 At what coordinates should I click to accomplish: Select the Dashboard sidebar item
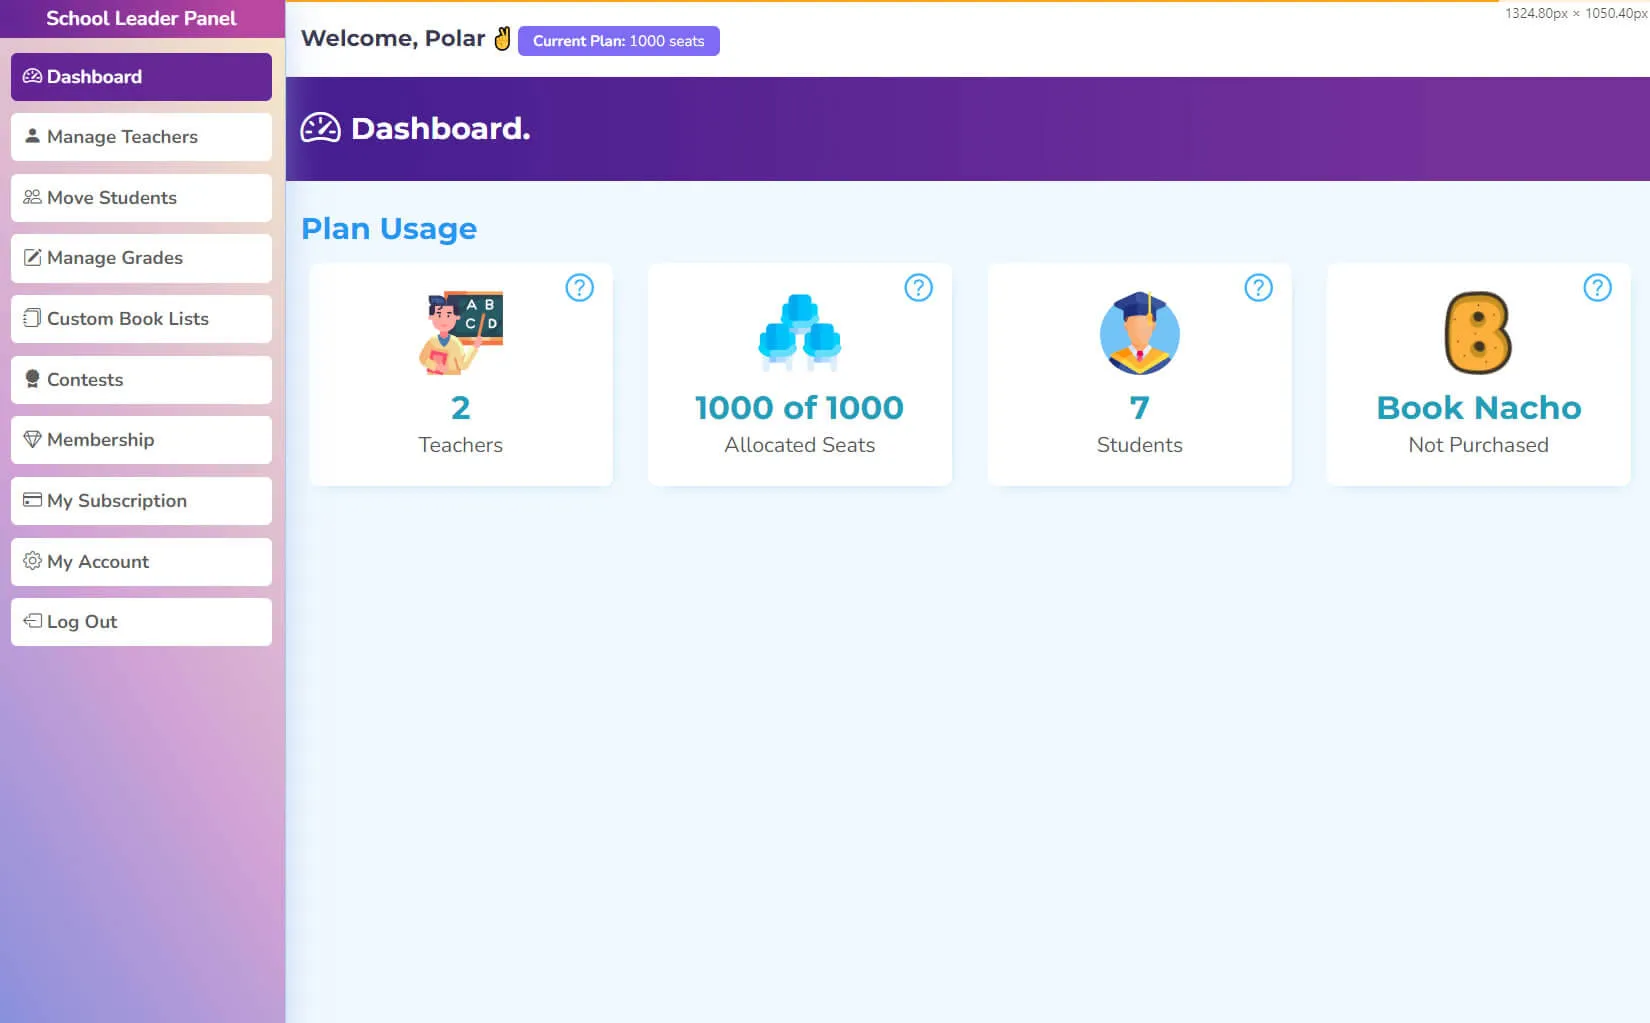tap(141, 77)
